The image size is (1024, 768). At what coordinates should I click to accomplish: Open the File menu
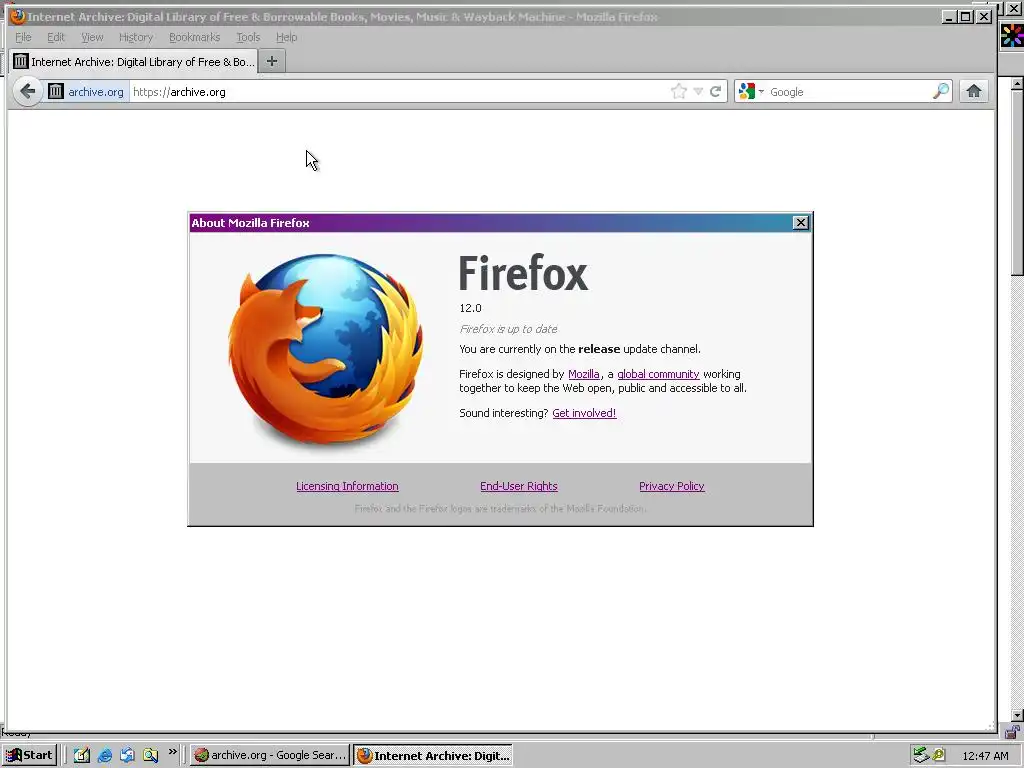click(23, 37)
